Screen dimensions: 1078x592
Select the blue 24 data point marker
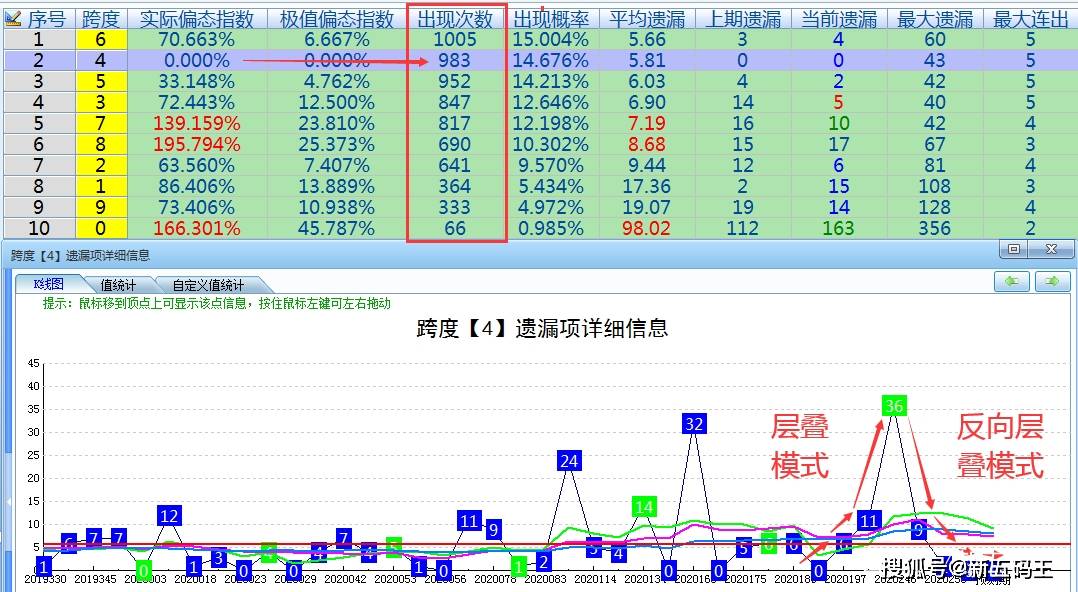569,461
